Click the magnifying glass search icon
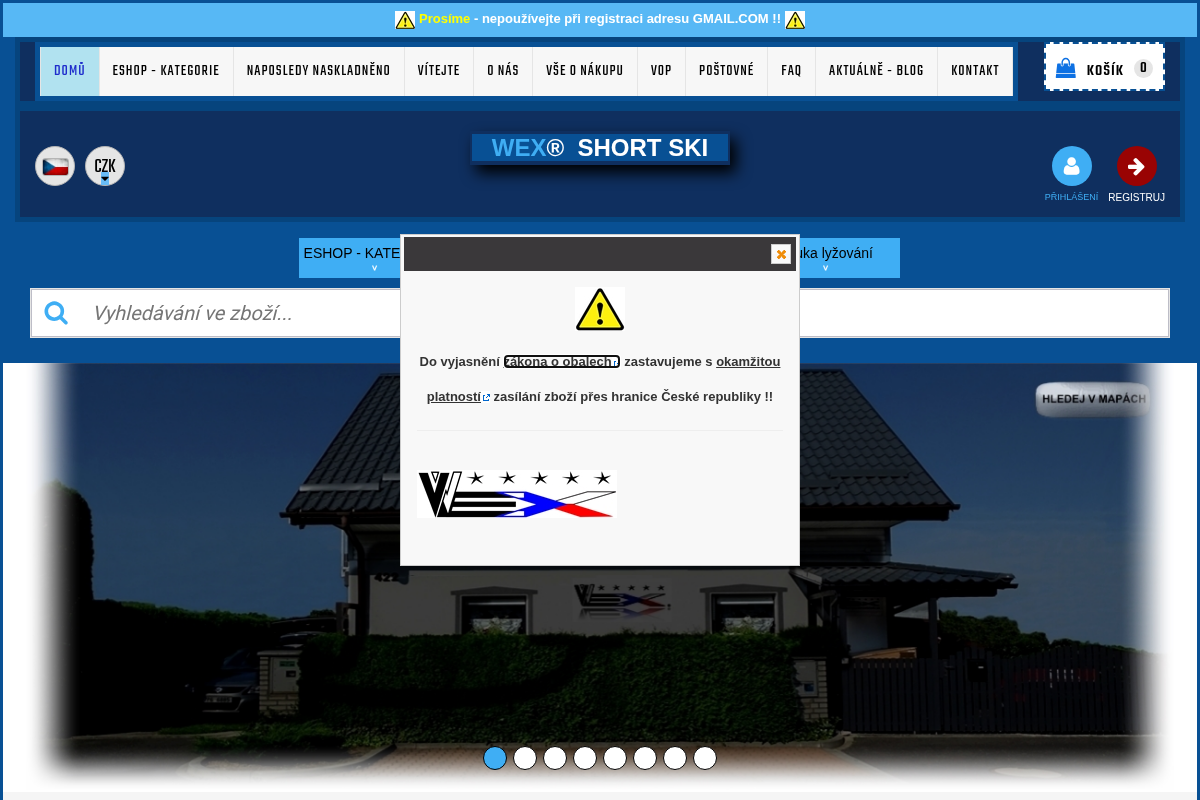The image size is (1200, 800). coord(56,313)
